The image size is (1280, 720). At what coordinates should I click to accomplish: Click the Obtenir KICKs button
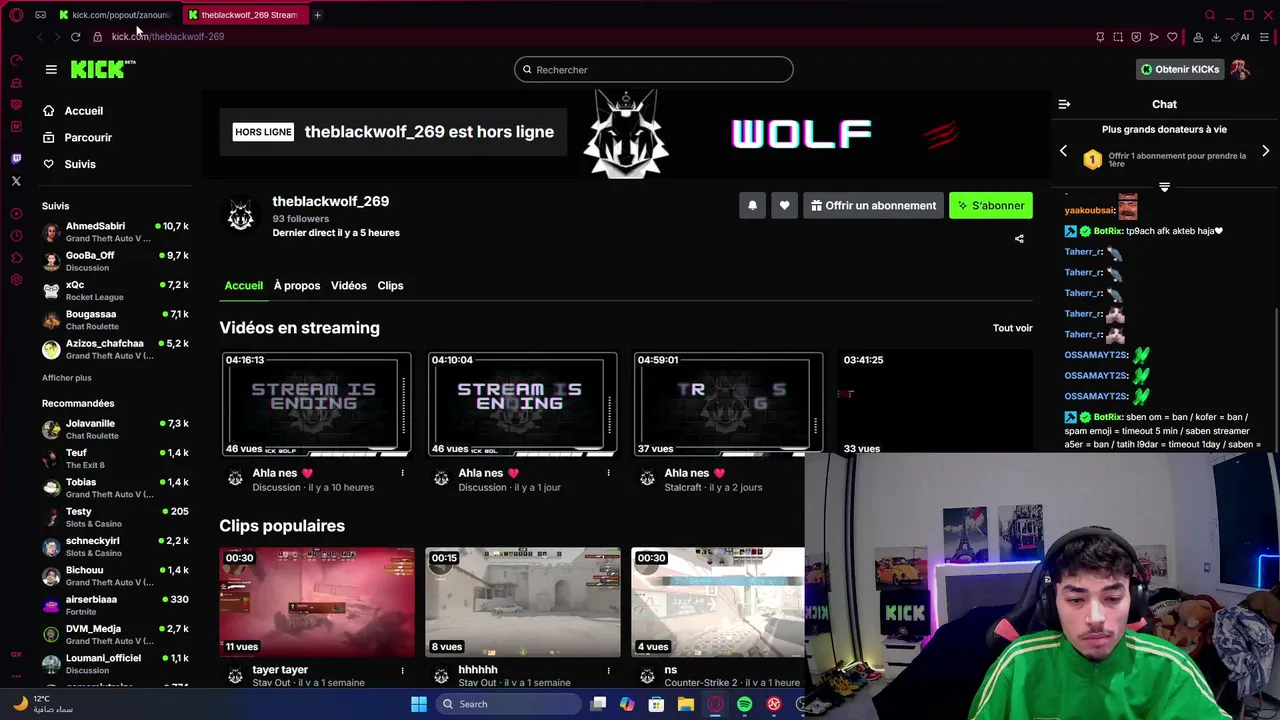pyautogui.click(x=1180, y=69)
